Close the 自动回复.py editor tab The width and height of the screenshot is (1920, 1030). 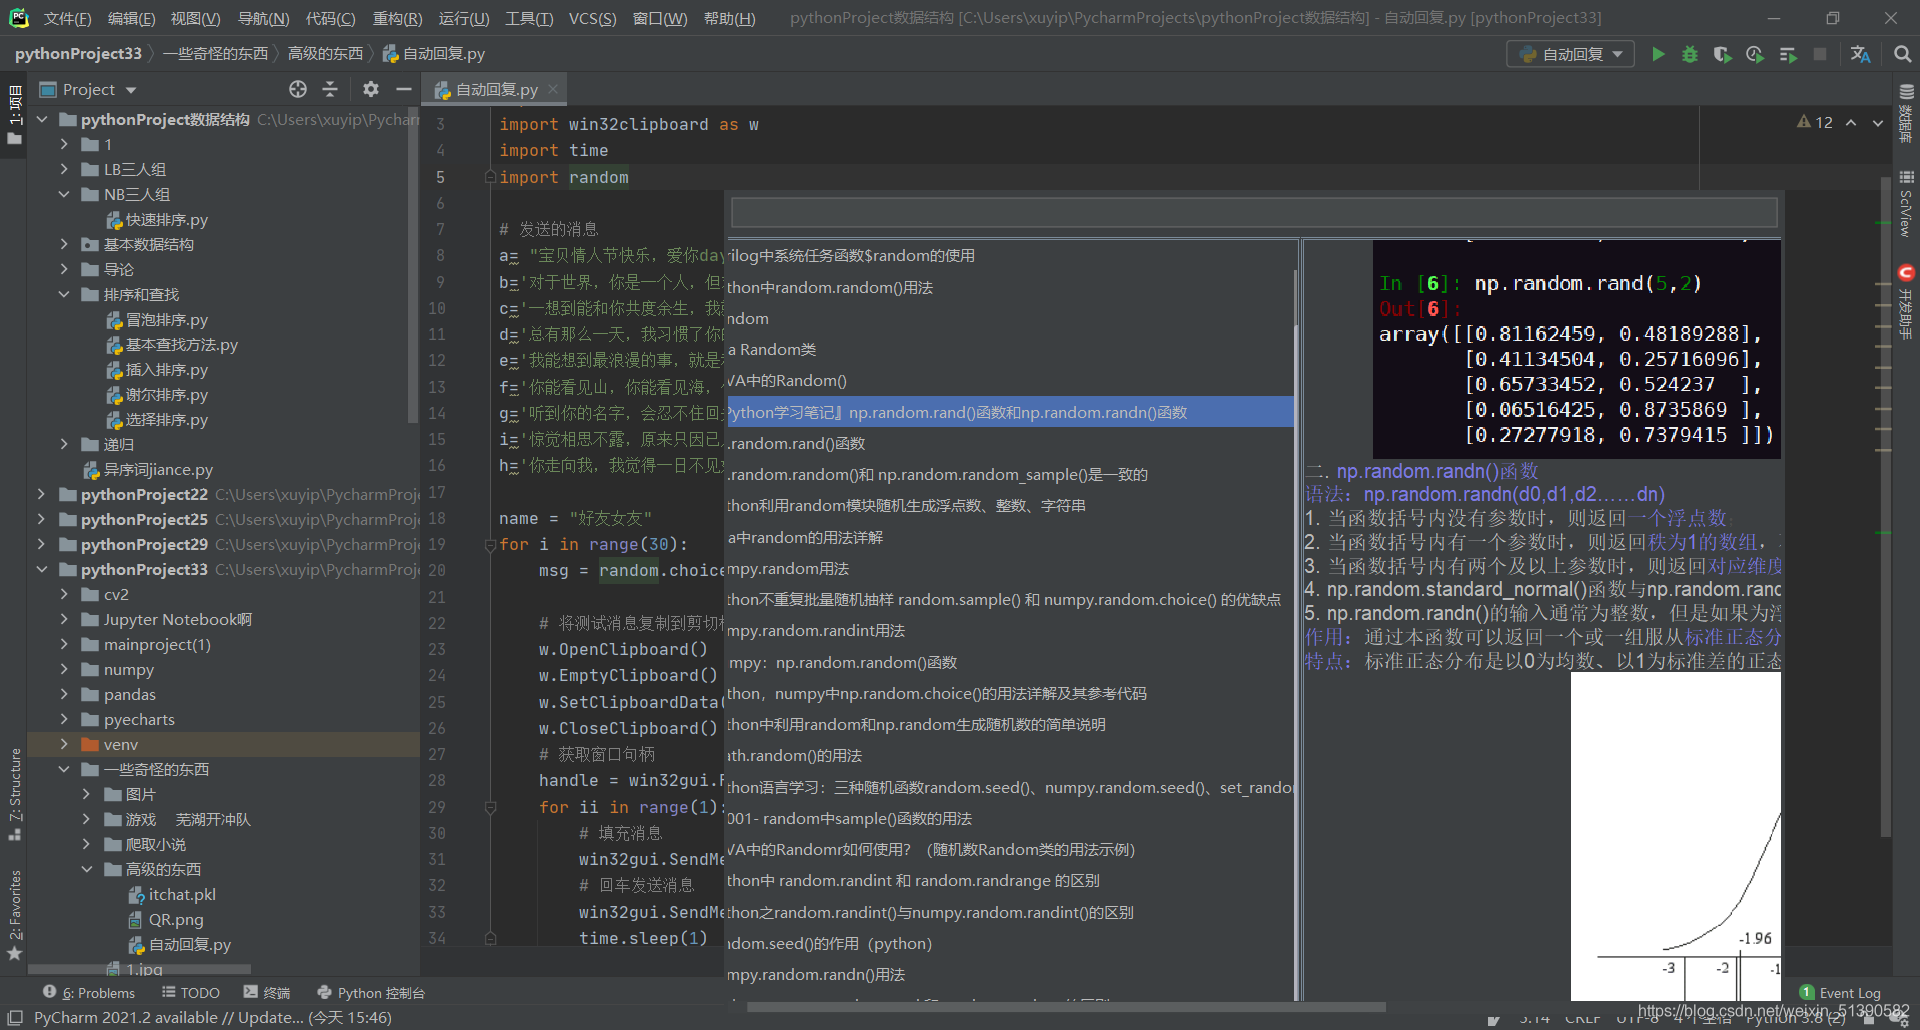pyautogui.click(x=553, y=89)
